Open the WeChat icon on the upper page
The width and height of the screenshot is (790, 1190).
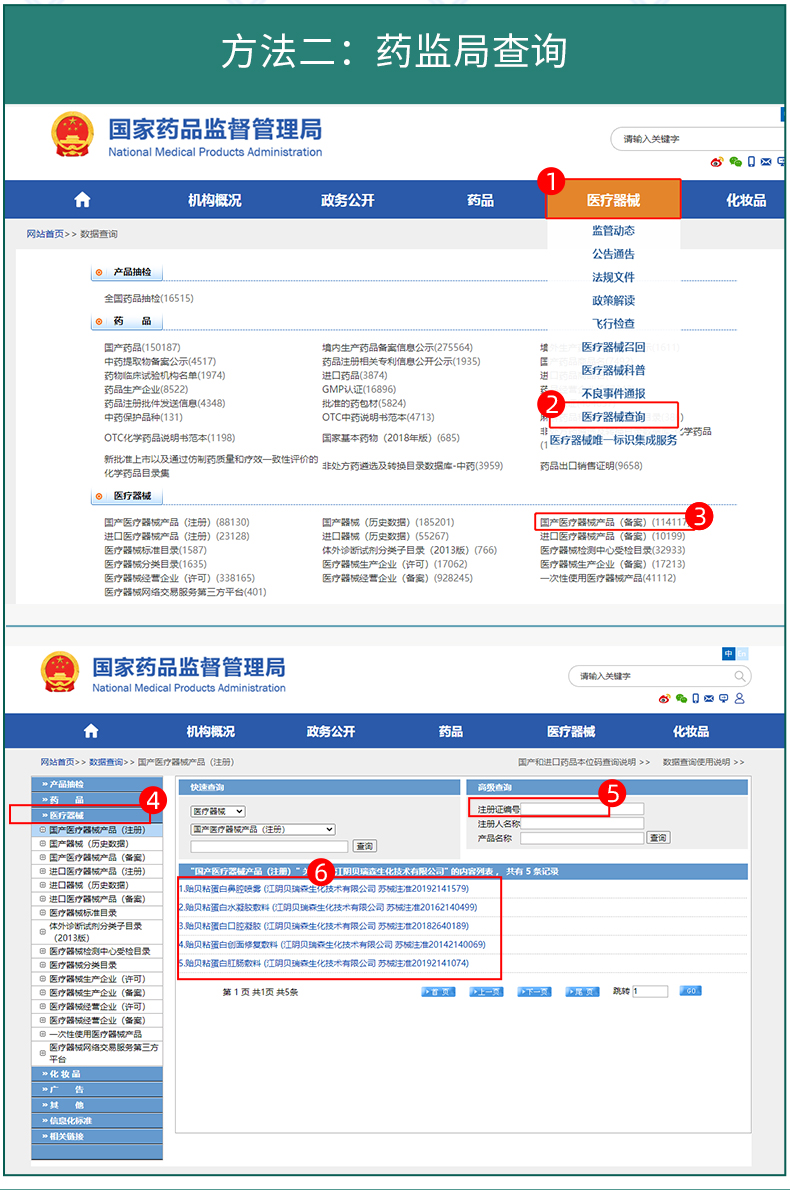[x=735, y=162]
